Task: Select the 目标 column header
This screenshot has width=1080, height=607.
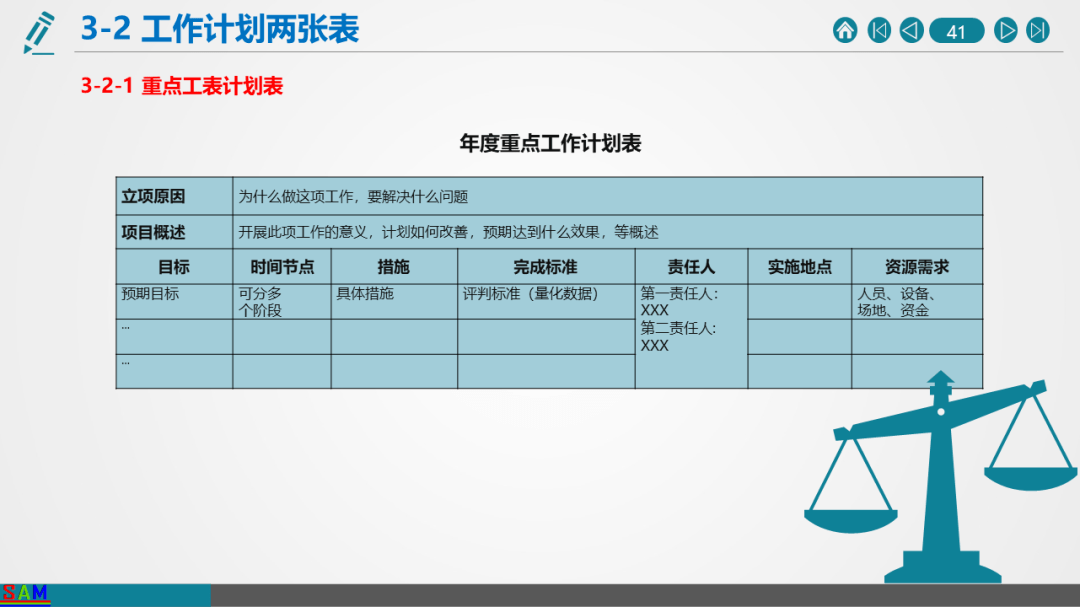Action: pyautogui.click(x=174, y=267)
